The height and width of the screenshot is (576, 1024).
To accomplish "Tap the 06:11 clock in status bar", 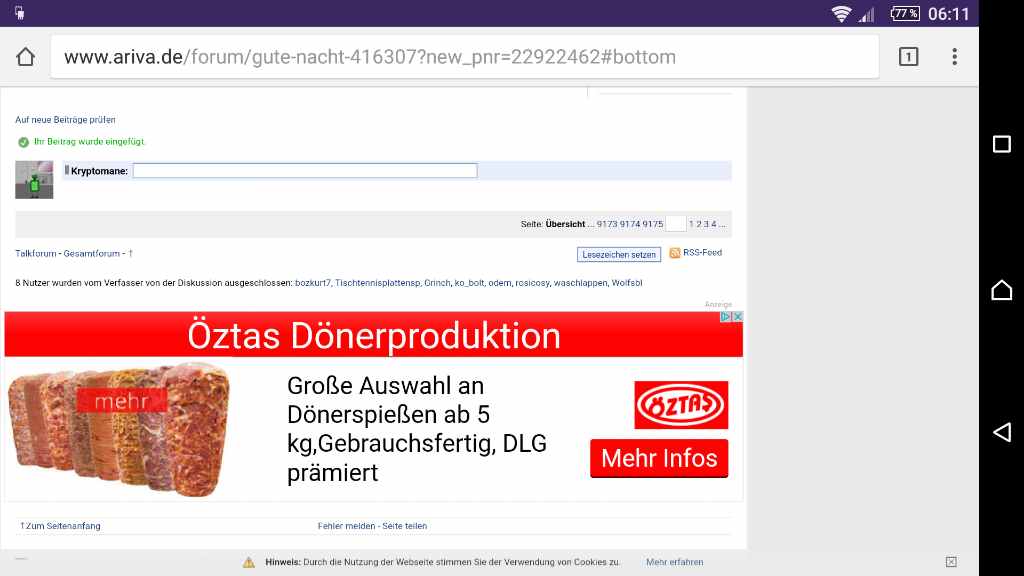I will (x=949, y=14).
